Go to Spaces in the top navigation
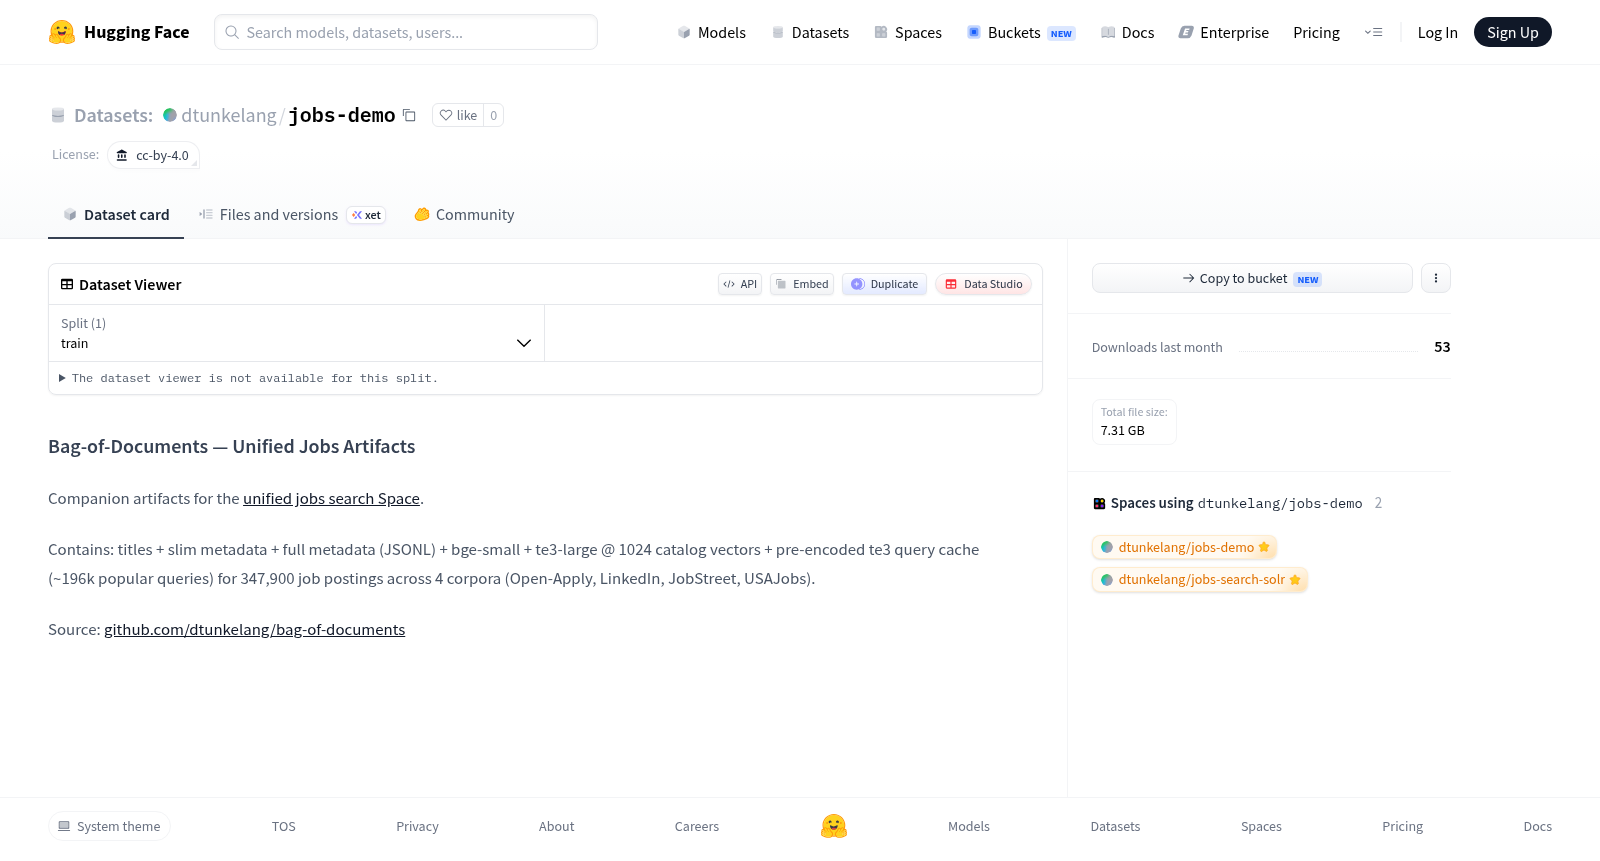 click(908, 32)
